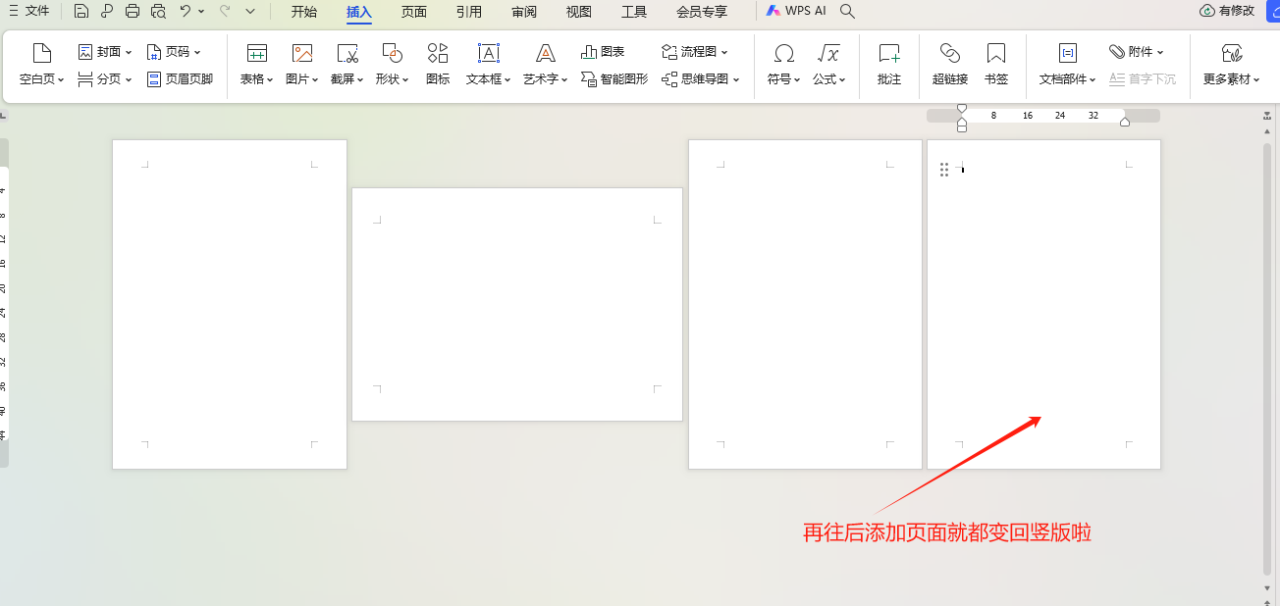Switch to the 会员专享 tab
Viewport: 1280px width, 606px height.
(x=702, y=12)
